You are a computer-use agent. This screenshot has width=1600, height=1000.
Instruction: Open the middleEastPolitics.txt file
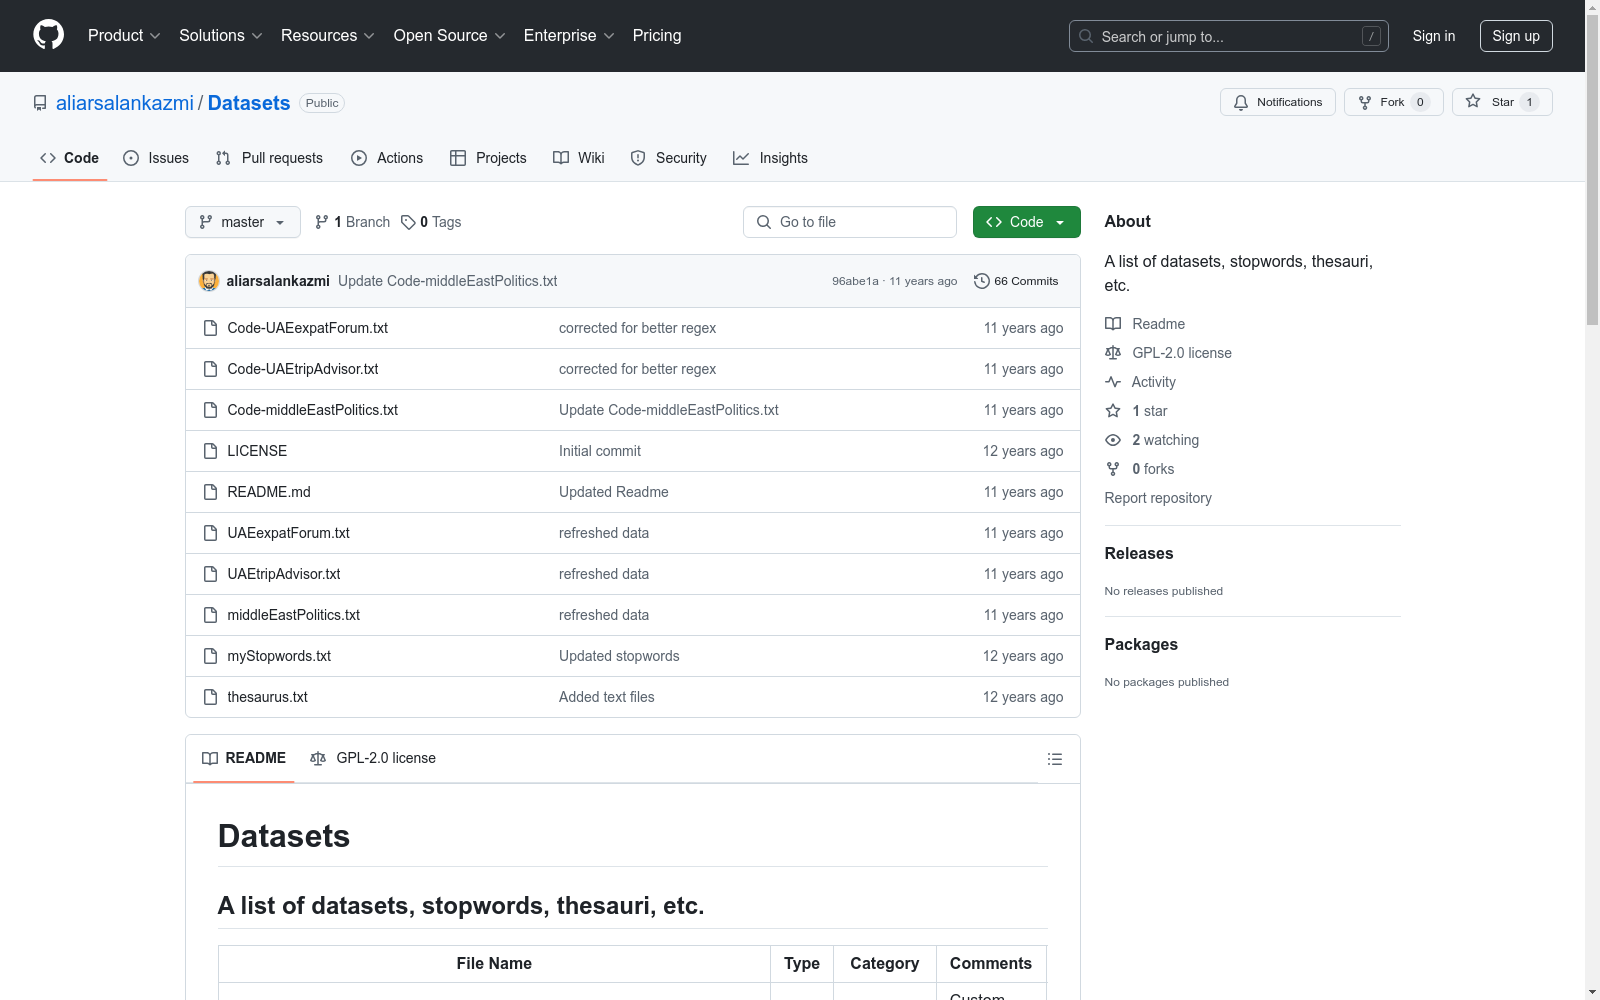[294, 615]
